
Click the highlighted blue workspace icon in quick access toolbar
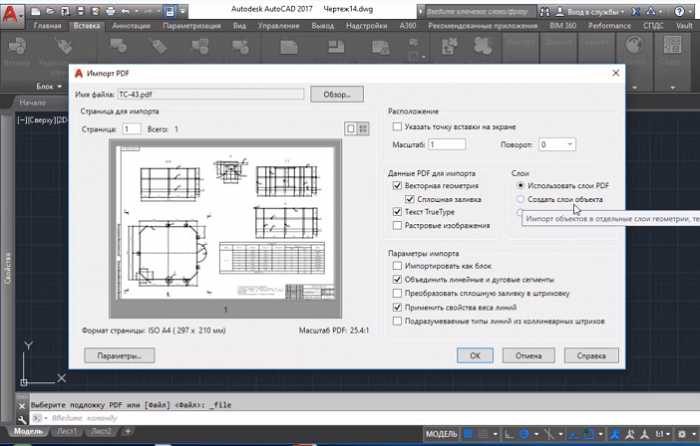pyautogui.click(x=170, y=12)
